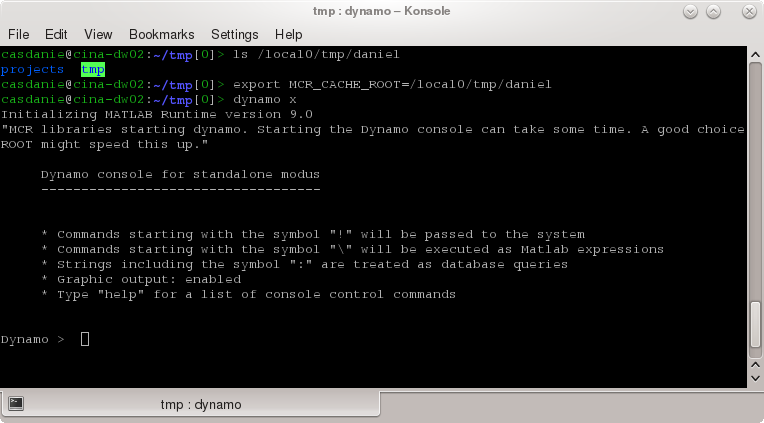This screenshot has height=423, width=764.
Task: Minimize the Konsole window
Action: (690, 12)
